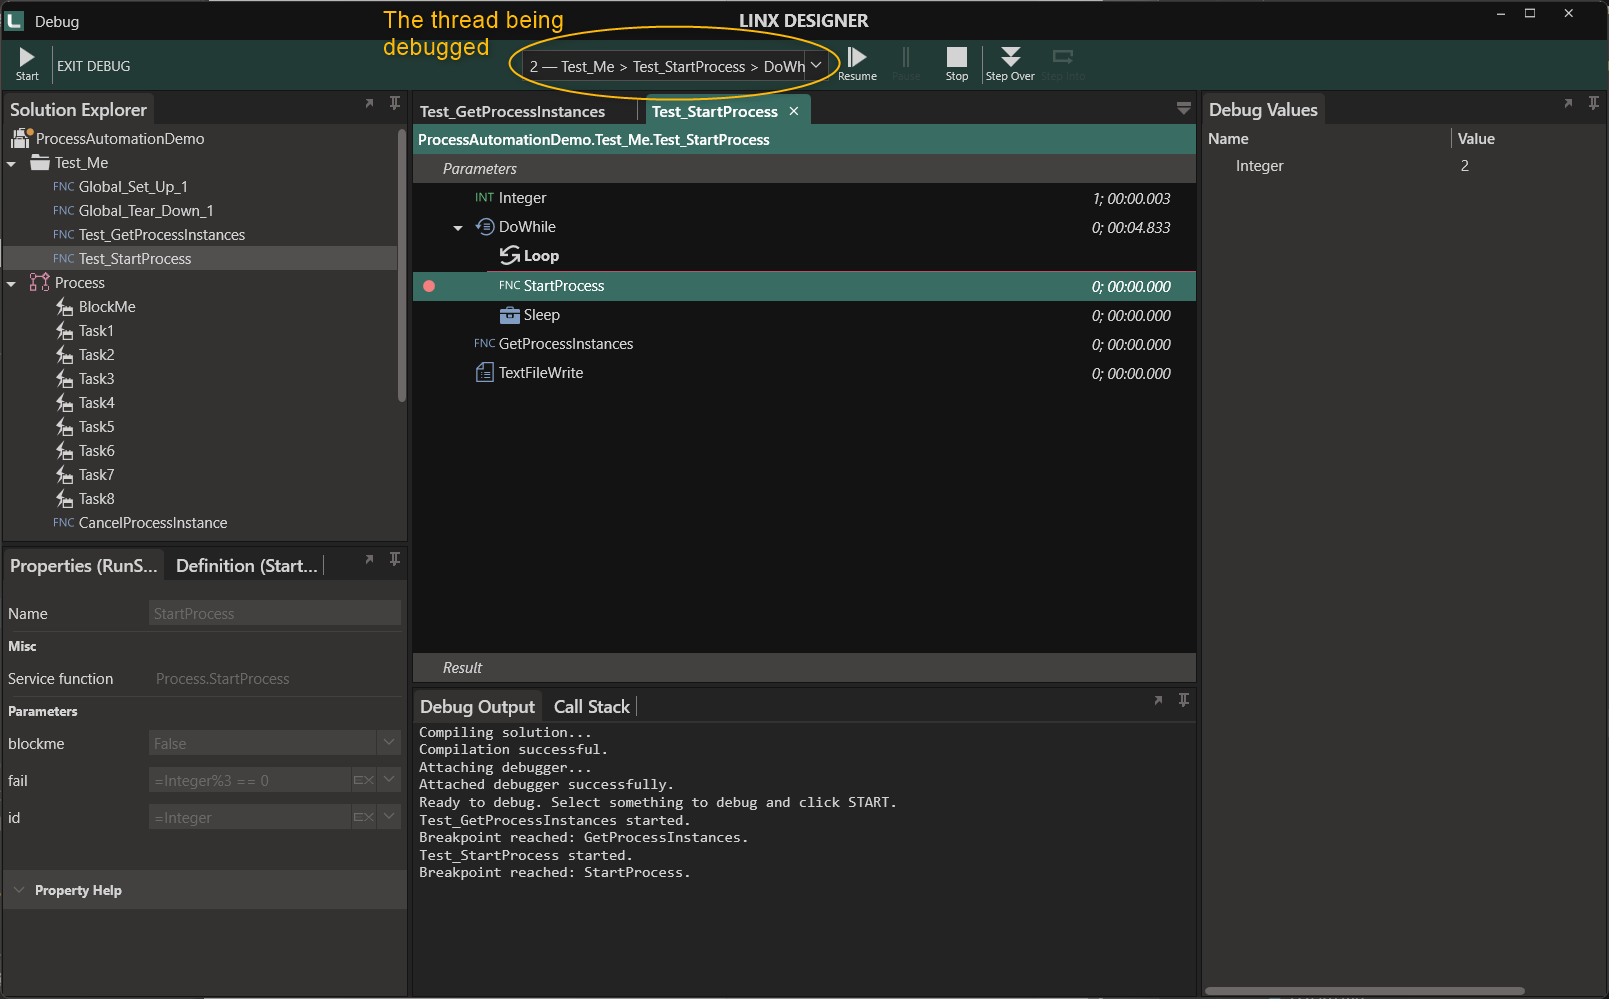Image resolution: width=1609 pixels, height=999 pixels.
Task: Select the Properties (RunS...) tab
Action: click(84, 566)
